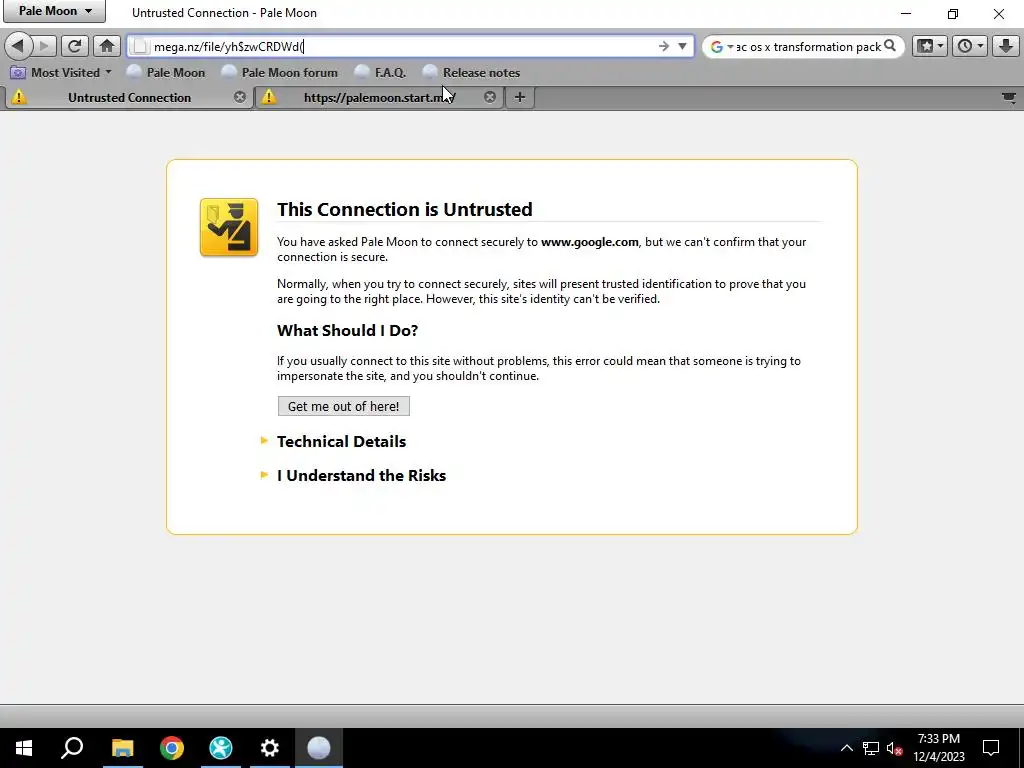This screenshot has height=768, width=1024.
Task: Click the warning icon on second tab
Action: pyautogui.click(x=268, y=97)
